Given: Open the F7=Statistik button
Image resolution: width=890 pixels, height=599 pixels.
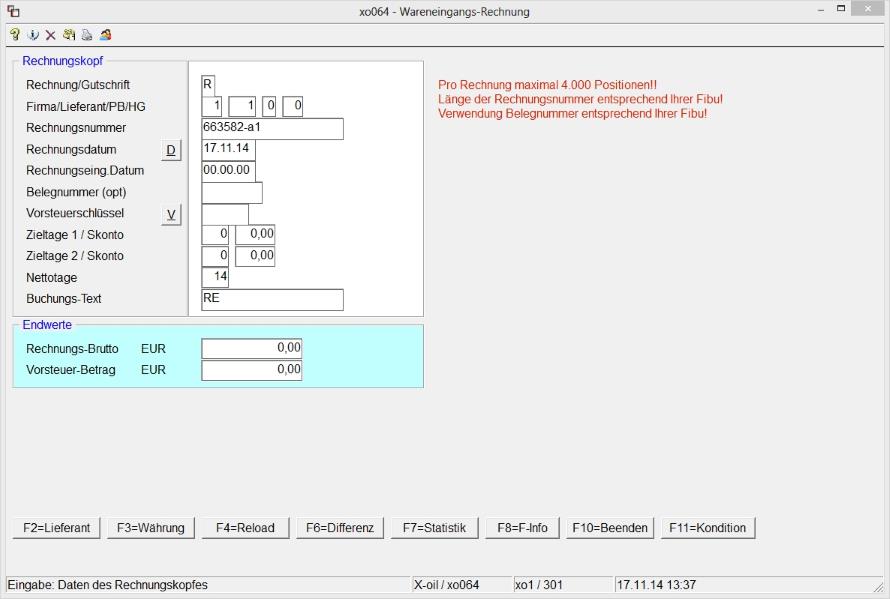Looking at the screenshot, I should (434, 528).
